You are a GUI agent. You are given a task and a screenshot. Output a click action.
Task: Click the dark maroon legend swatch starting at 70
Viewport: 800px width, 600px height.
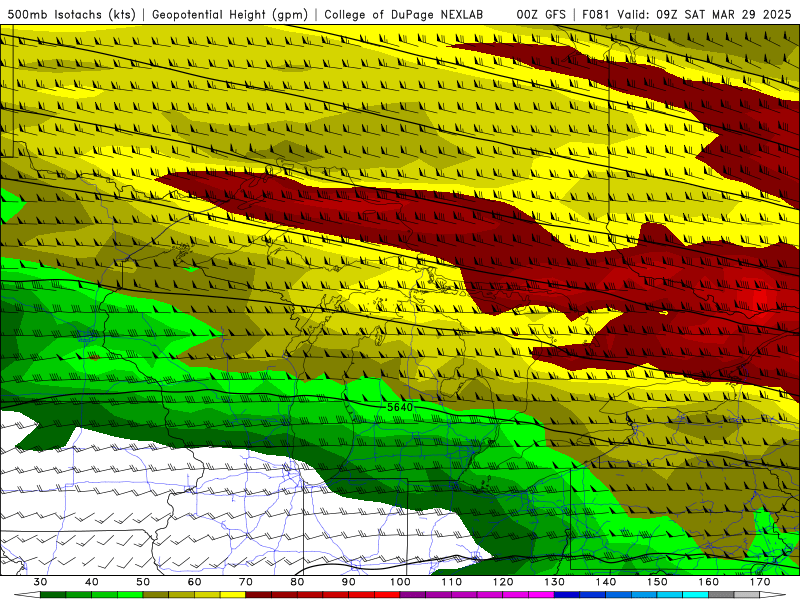click(x=259, y=595)
